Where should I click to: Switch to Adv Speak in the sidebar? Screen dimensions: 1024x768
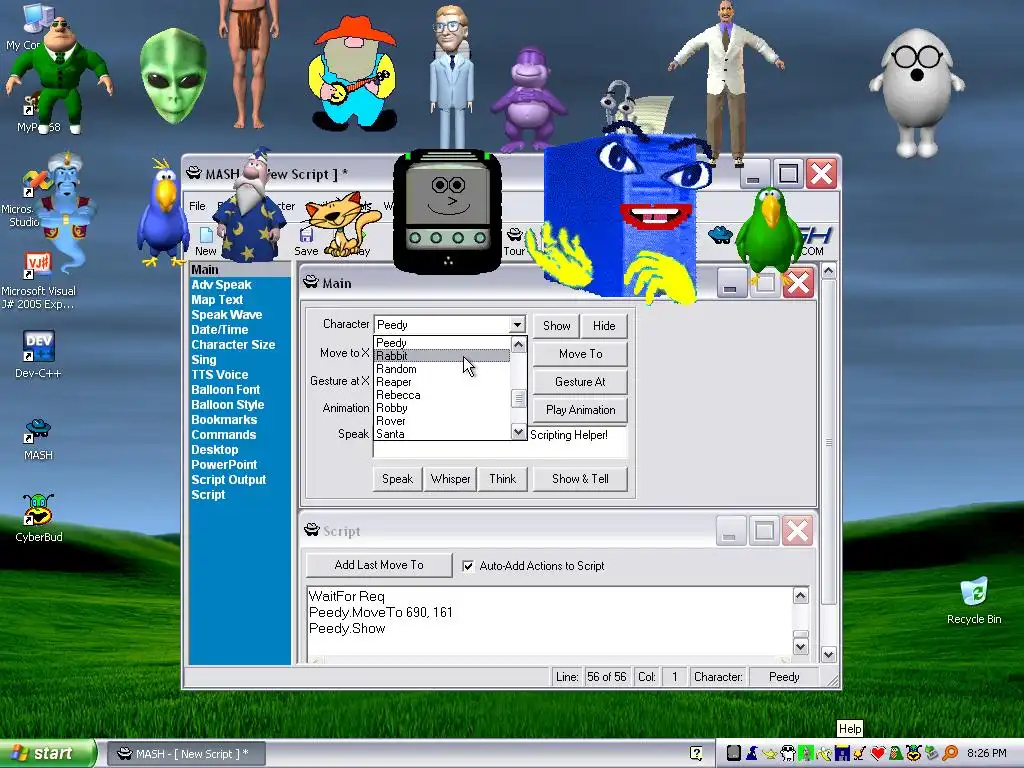221,285
